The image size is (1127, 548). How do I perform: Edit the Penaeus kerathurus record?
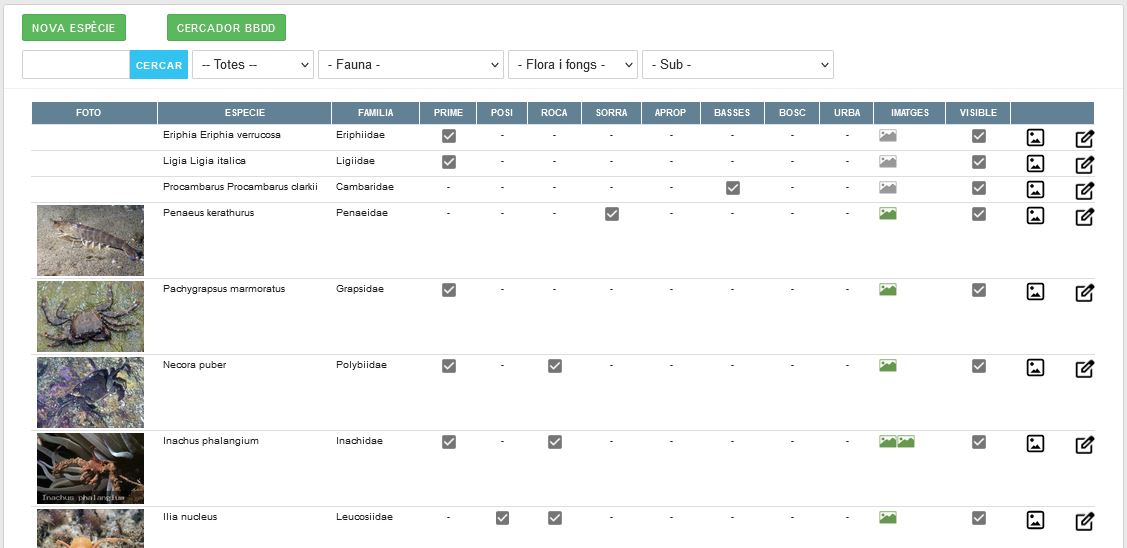(x=1084, y=217)
